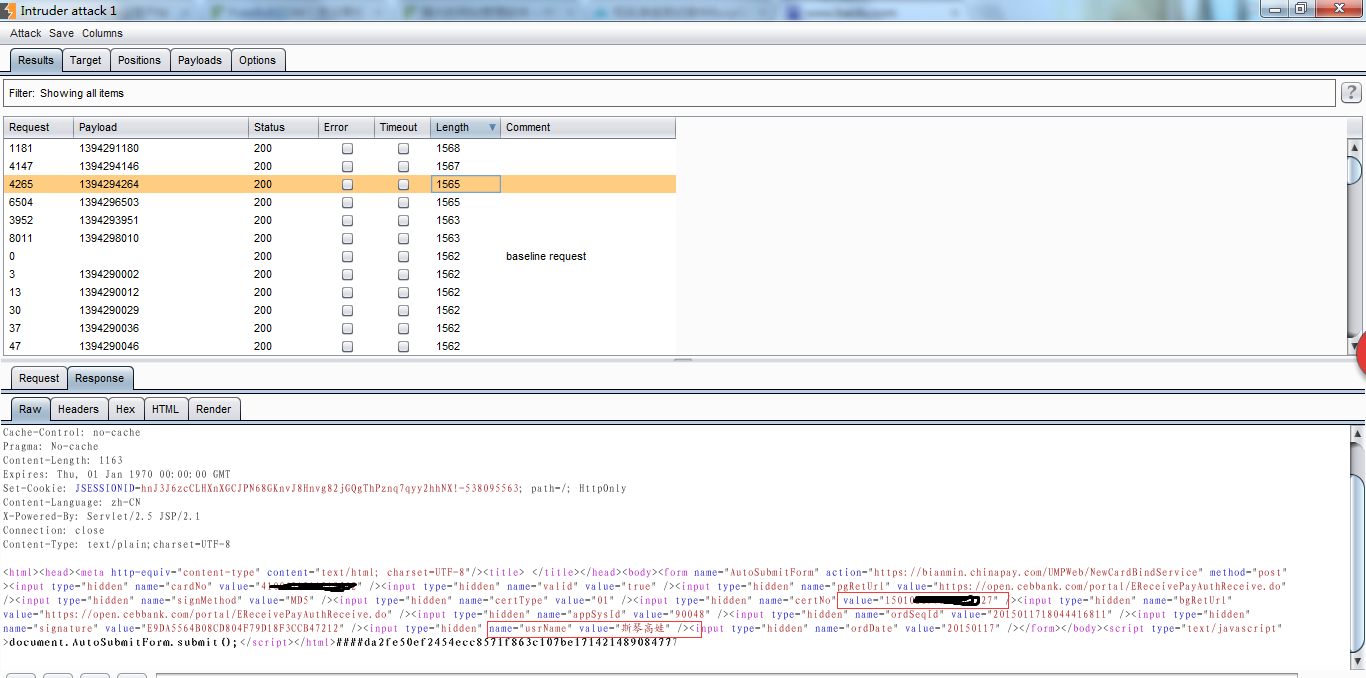
Task: Switch to the Results tab
Action: click(x=36, y=60)
